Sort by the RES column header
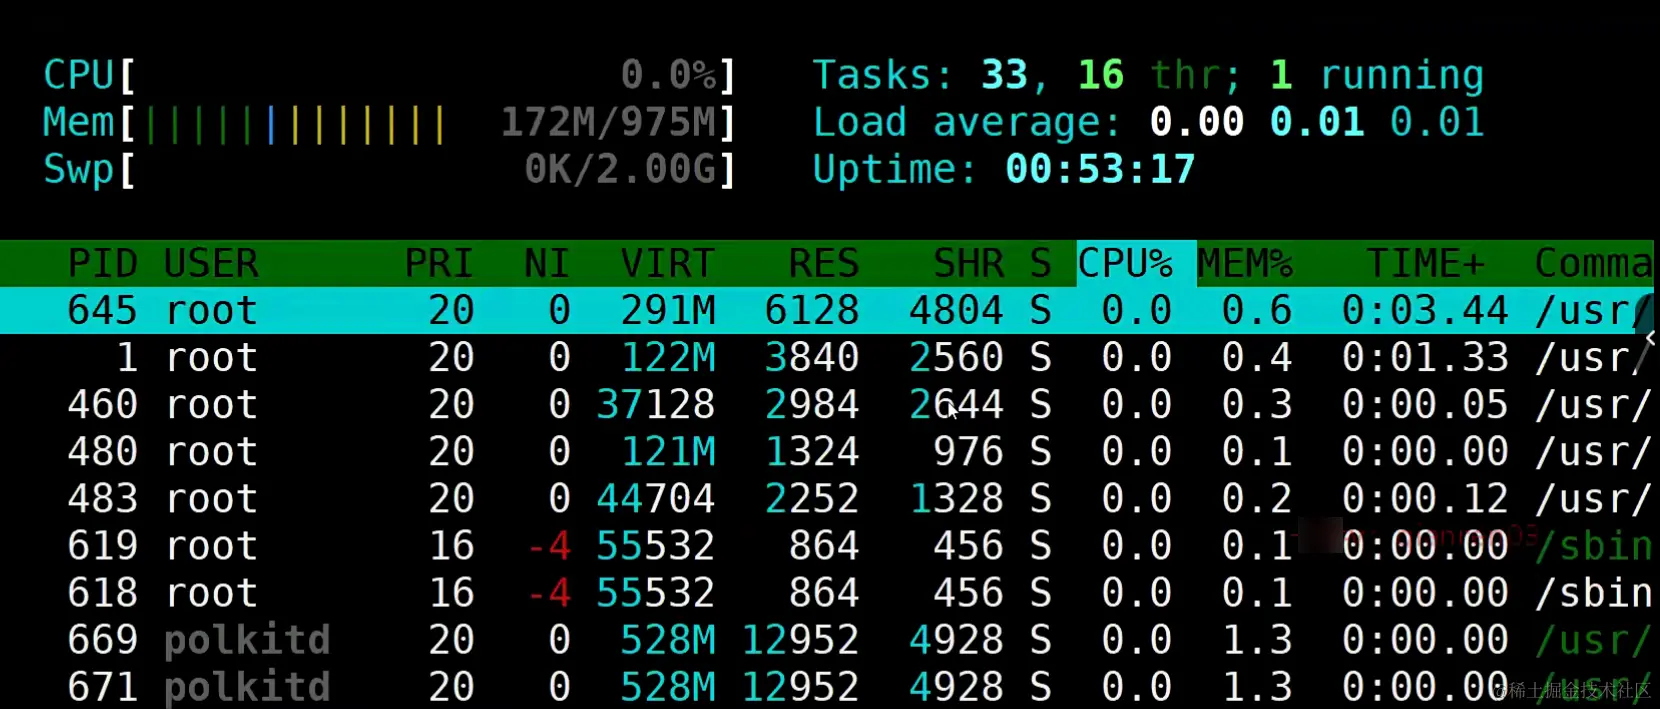 823,264
